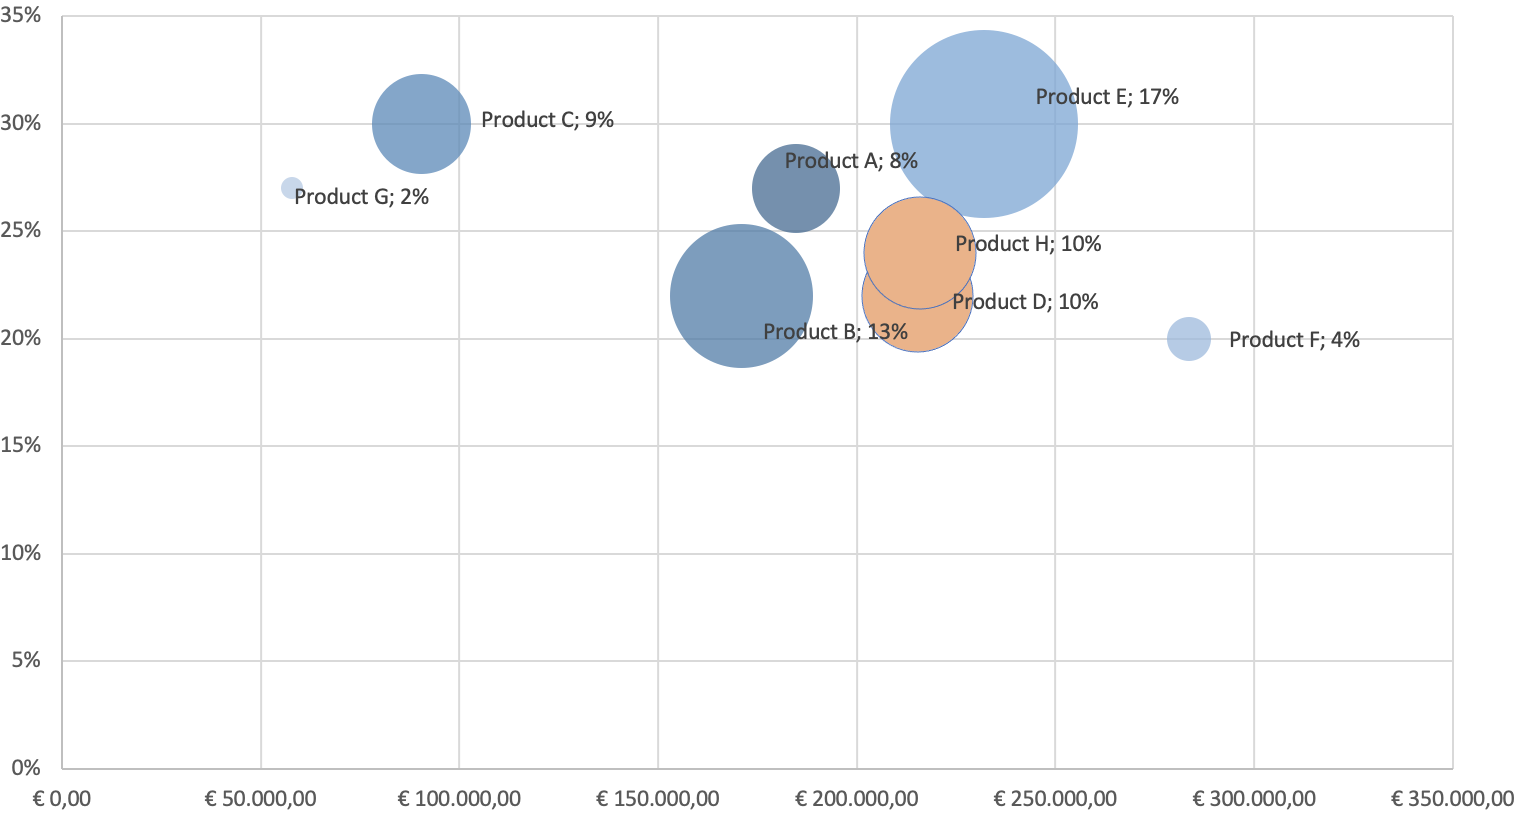Click the 'Product G; 2%' data label

(x=361, y=197)
